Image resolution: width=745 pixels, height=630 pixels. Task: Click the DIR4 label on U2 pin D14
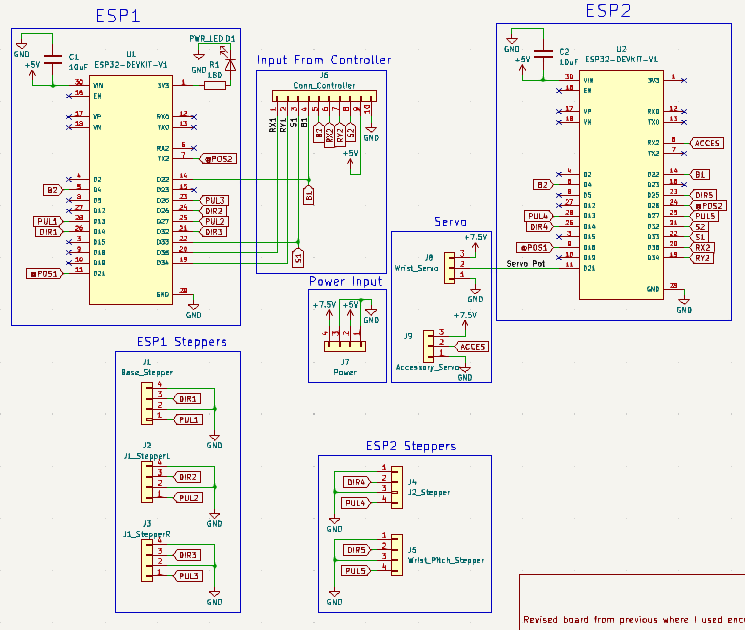click(x=539, y=227)
